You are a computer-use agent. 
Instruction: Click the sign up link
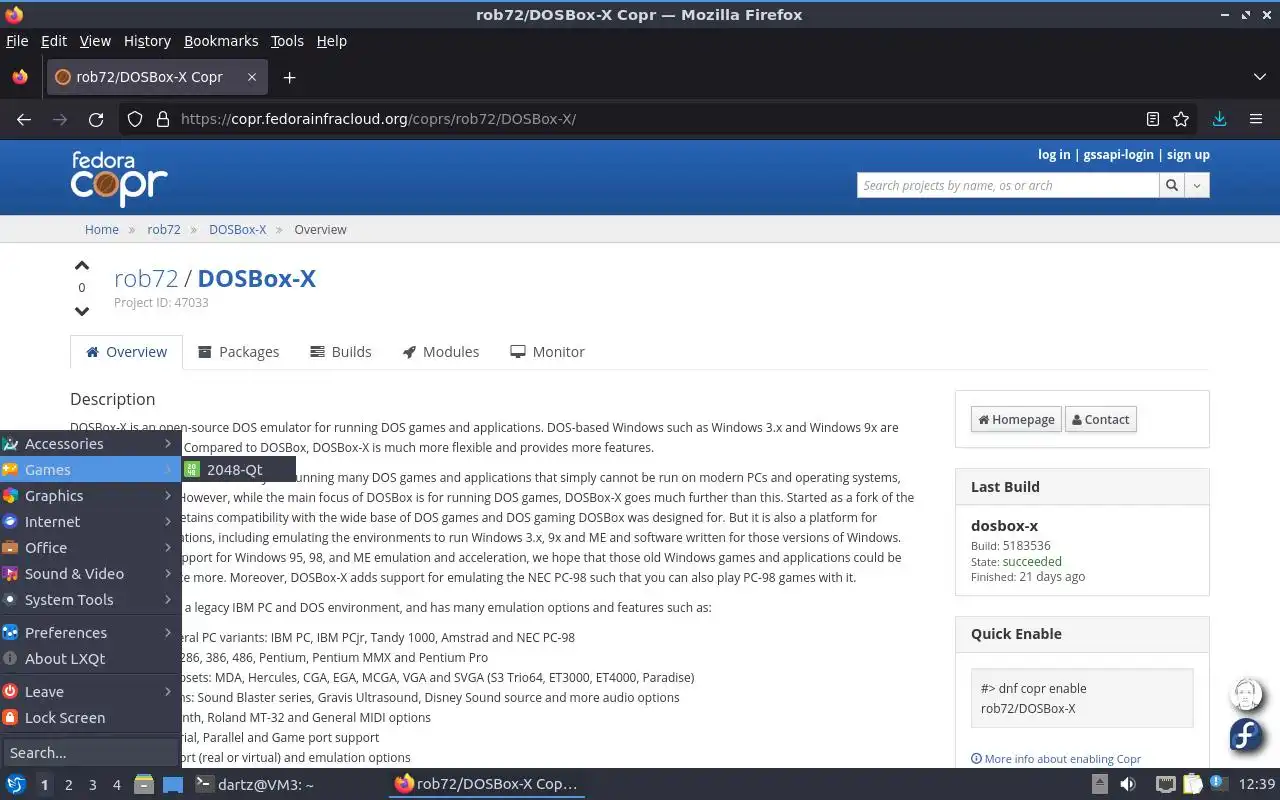click(x=1188, y=154)
